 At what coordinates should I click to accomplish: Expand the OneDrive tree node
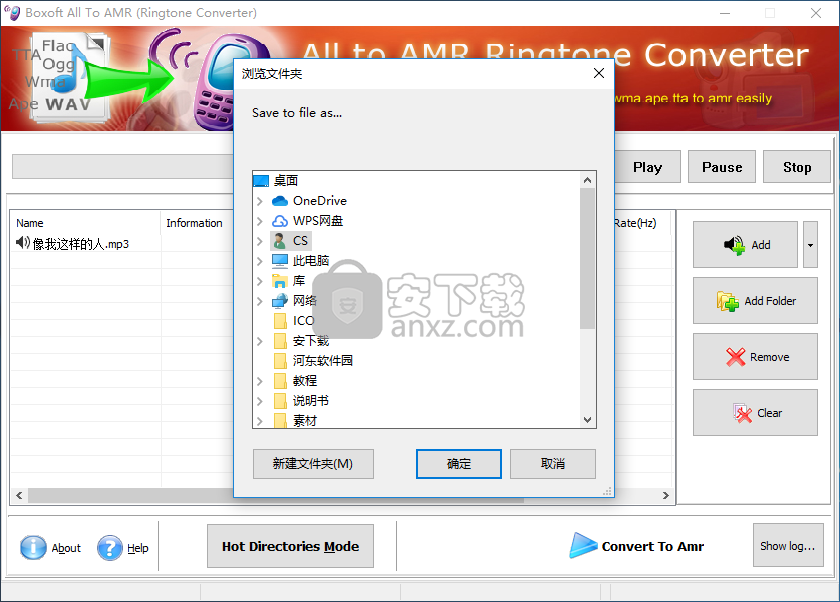260,201
